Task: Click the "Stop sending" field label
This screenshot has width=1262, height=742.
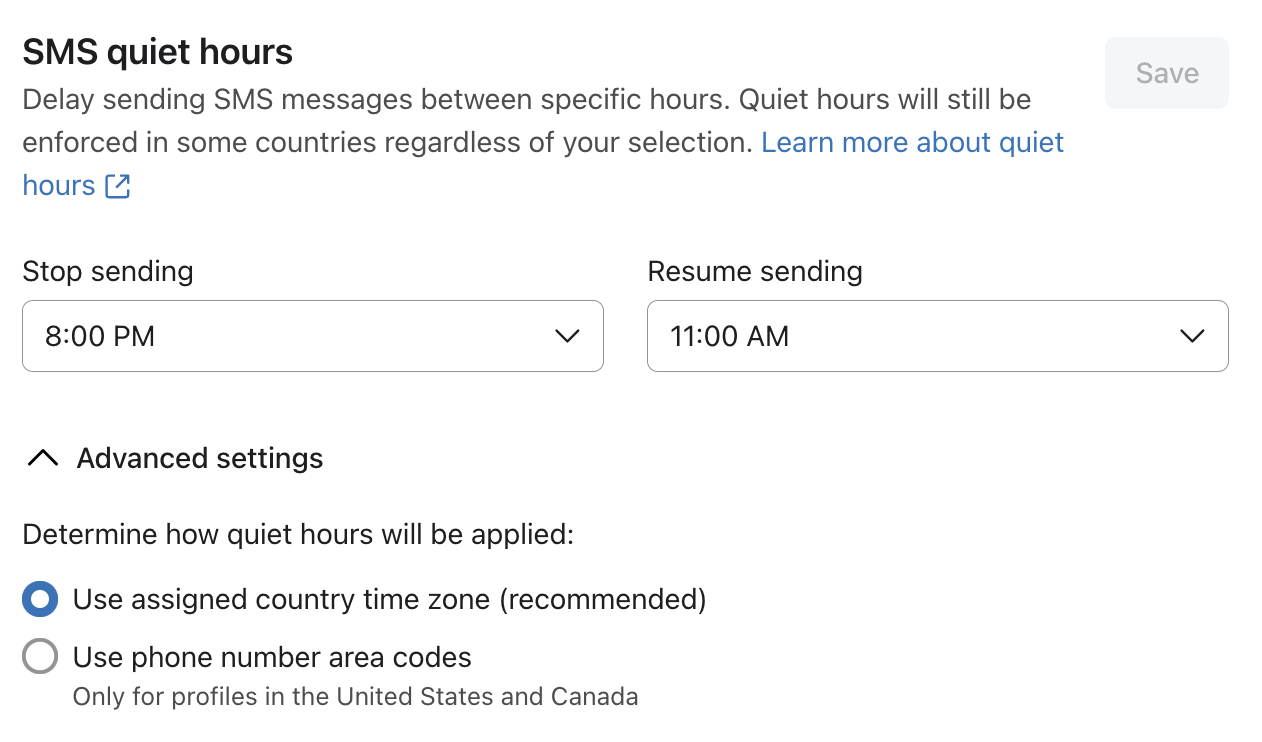Action: 108,271
